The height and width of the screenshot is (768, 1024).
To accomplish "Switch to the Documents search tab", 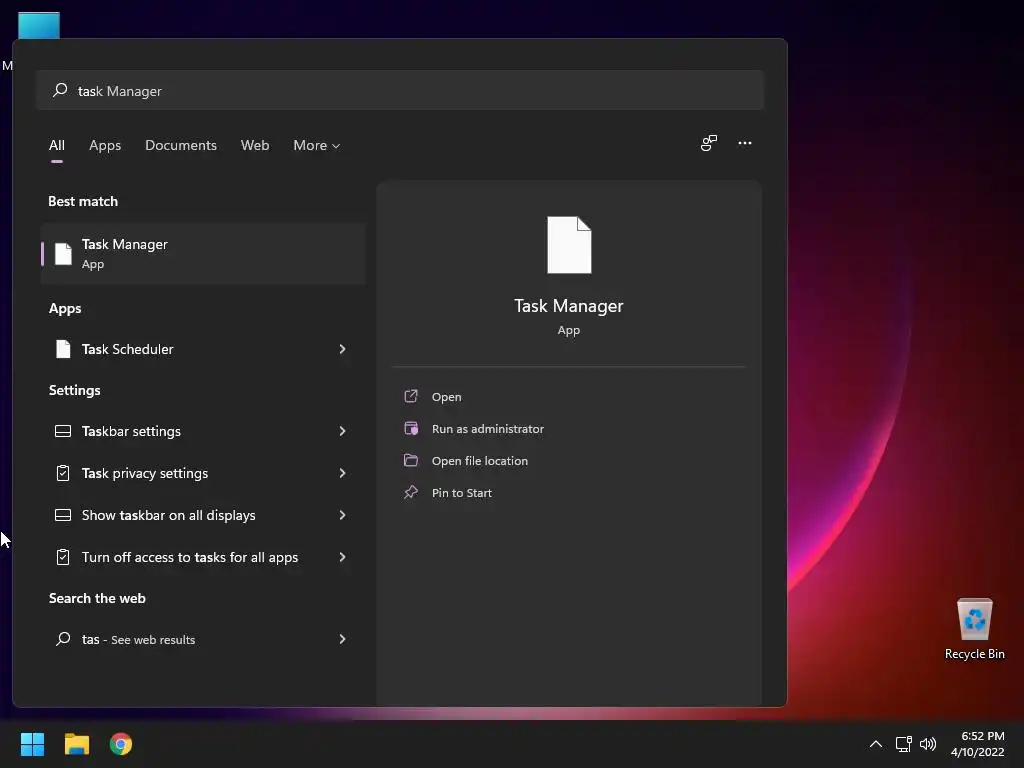I will point(181,145).
